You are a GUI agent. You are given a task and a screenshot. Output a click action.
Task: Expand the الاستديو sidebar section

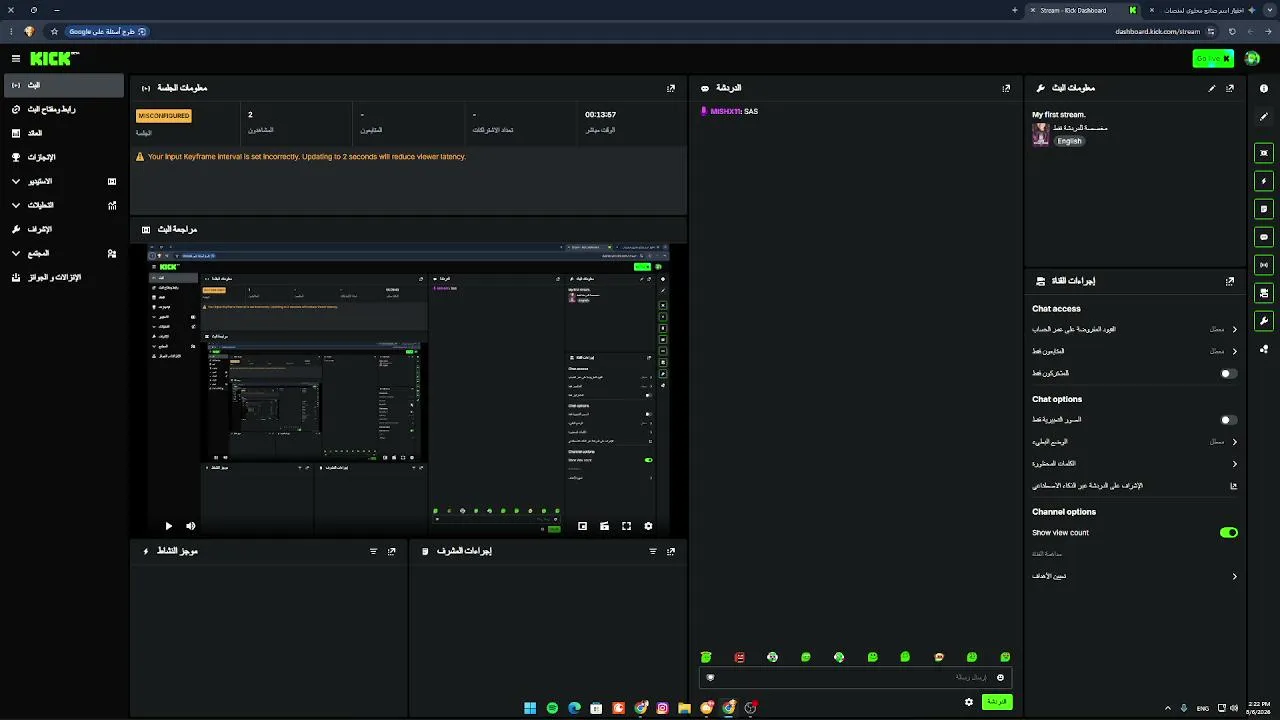click(x=64, y=181)
